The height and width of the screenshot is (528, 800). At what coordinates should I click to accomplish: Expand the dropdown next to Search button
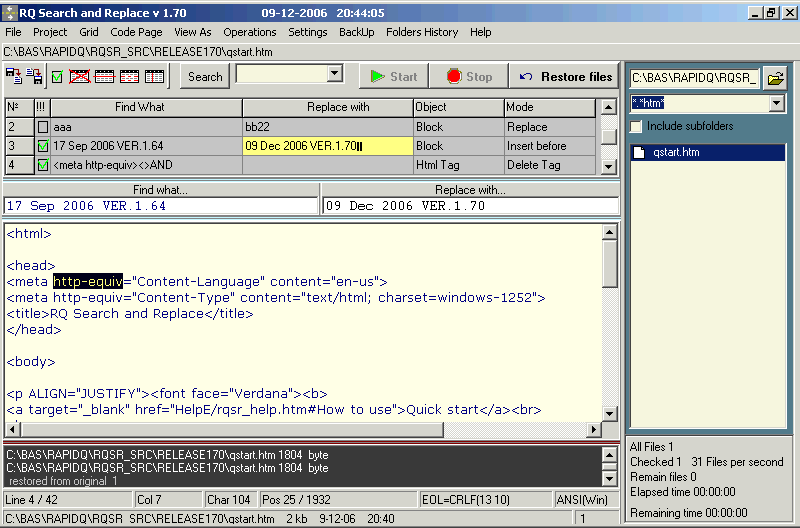pos(334,74)
